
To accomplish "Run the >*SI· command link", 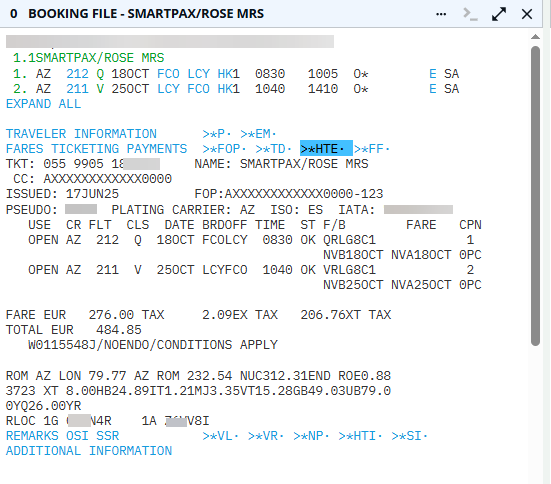I will pyautogui.click(x=409, y=436).
